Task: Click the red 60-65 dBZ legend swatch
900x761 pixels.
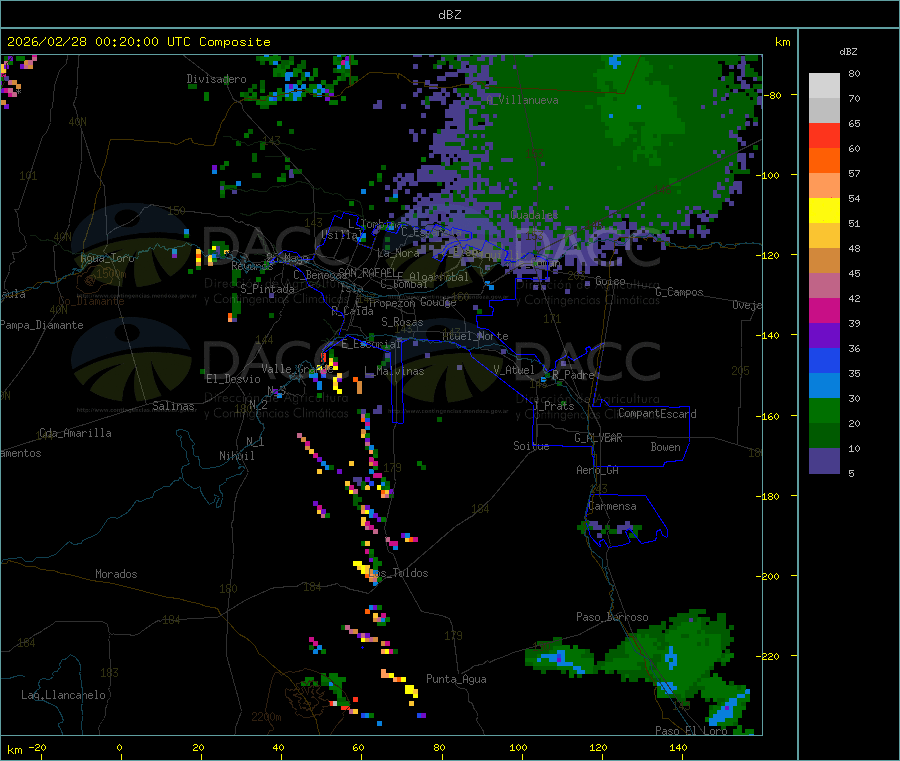Action: tap(824, 135)
